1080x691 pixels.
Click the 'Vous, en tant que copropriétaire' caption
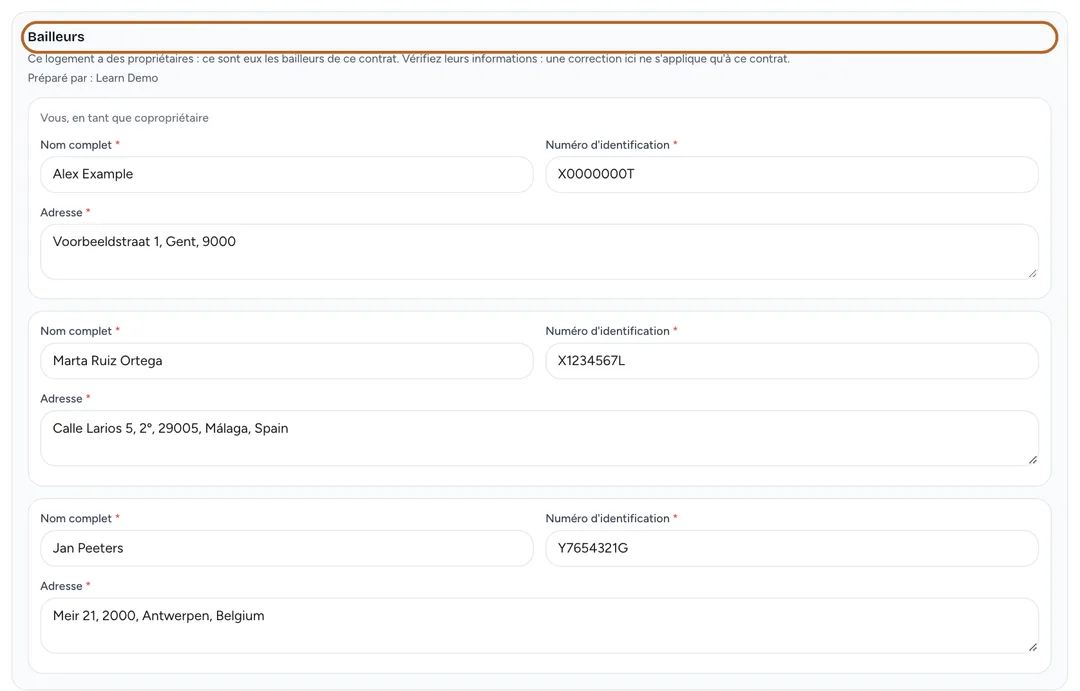[x=125, y=118]
